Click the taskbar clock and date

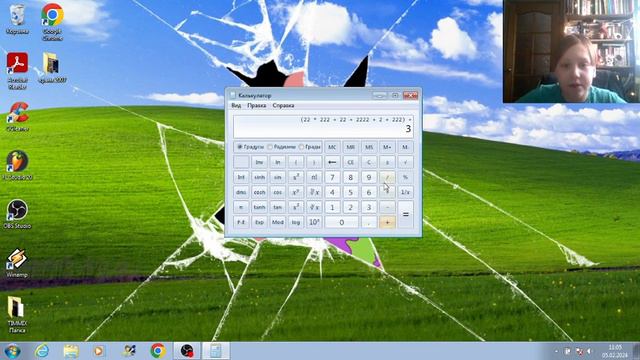click(x=615, y=351)
